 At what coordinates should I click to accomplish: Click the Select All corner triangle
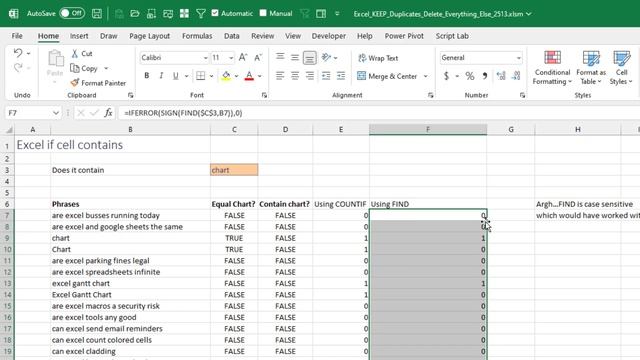[x=9, y=130]
